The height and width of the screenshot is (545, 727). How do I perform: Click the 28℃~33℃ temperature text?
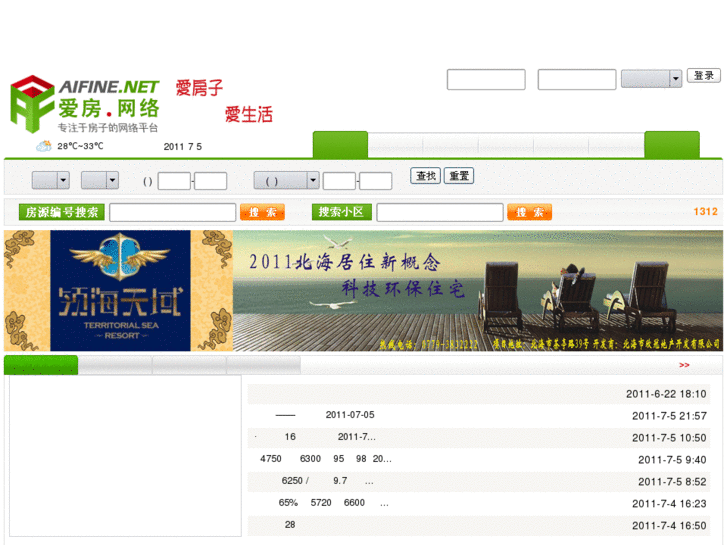pos(80,146)
